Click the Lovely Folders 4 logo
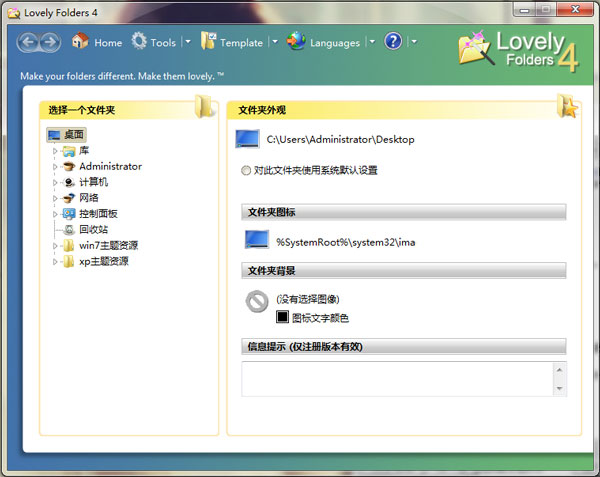The width and height of the screenshot is (600, 477). click(519, 51)
